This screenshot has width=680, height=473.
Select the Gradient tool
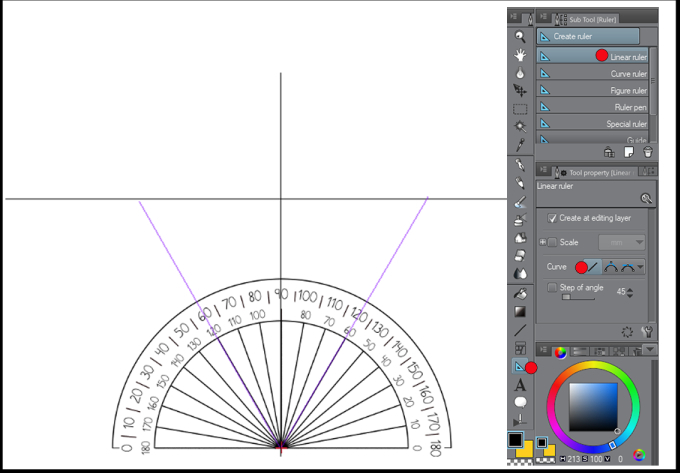pos(520,312)
